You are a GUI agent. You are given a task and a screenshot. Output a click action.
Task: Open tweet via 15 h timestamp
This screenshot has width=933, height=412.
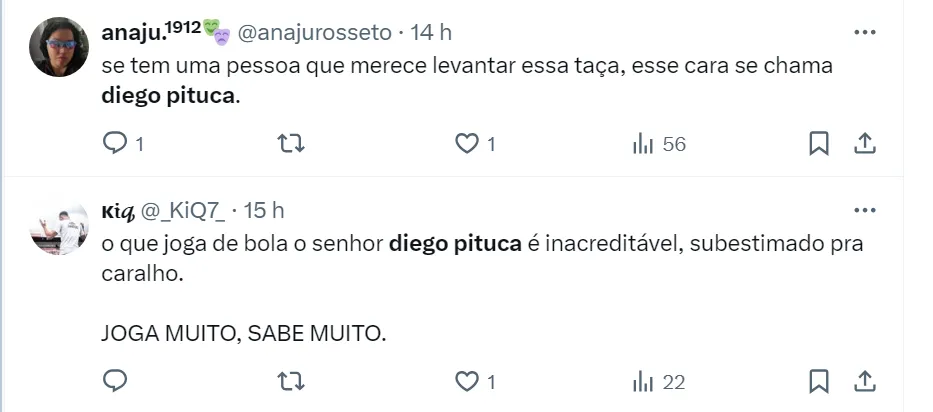point(264,210)
